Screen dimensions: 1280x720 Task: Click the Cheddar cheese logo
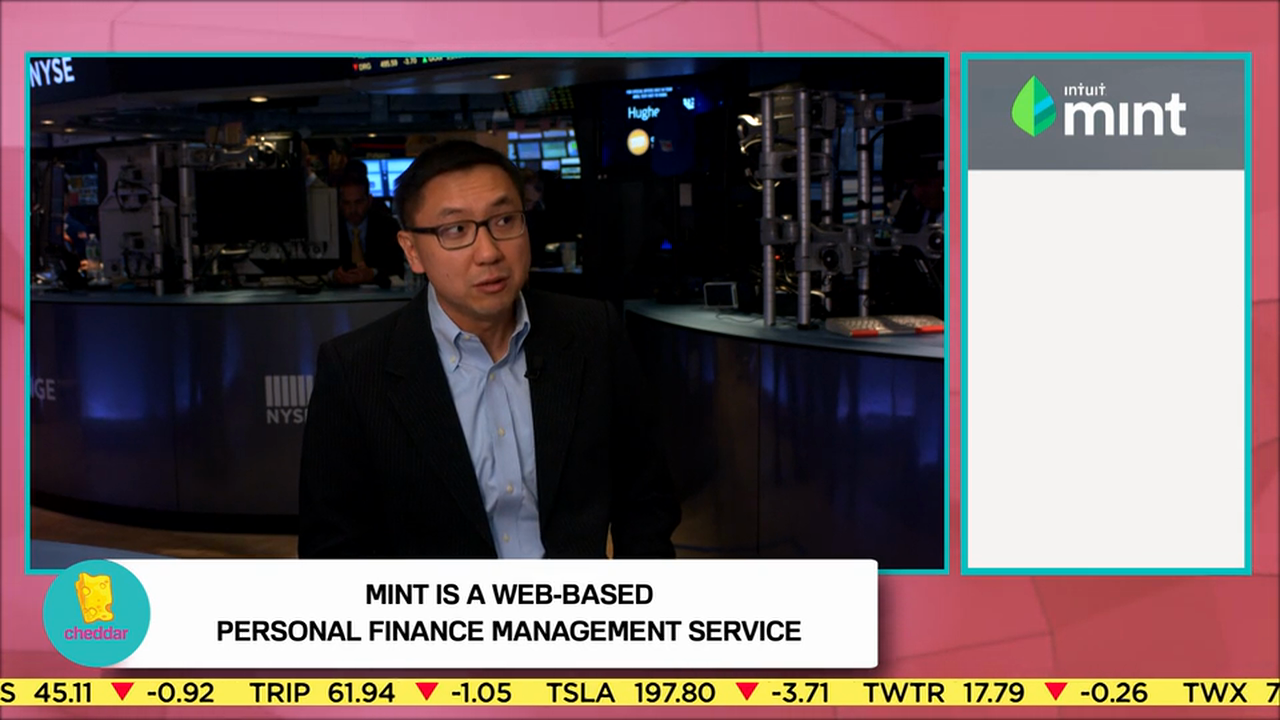pos(96,613)
